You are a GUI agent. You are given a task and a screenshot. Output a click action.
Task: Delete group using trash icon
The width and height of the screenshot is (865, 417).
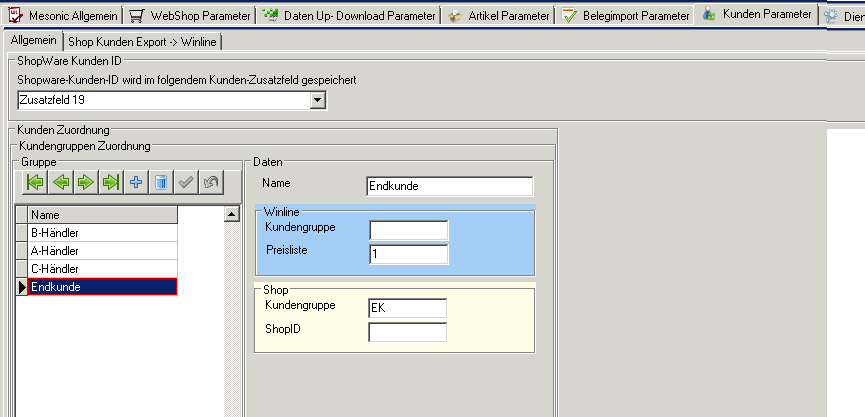[x=161, y=182]
